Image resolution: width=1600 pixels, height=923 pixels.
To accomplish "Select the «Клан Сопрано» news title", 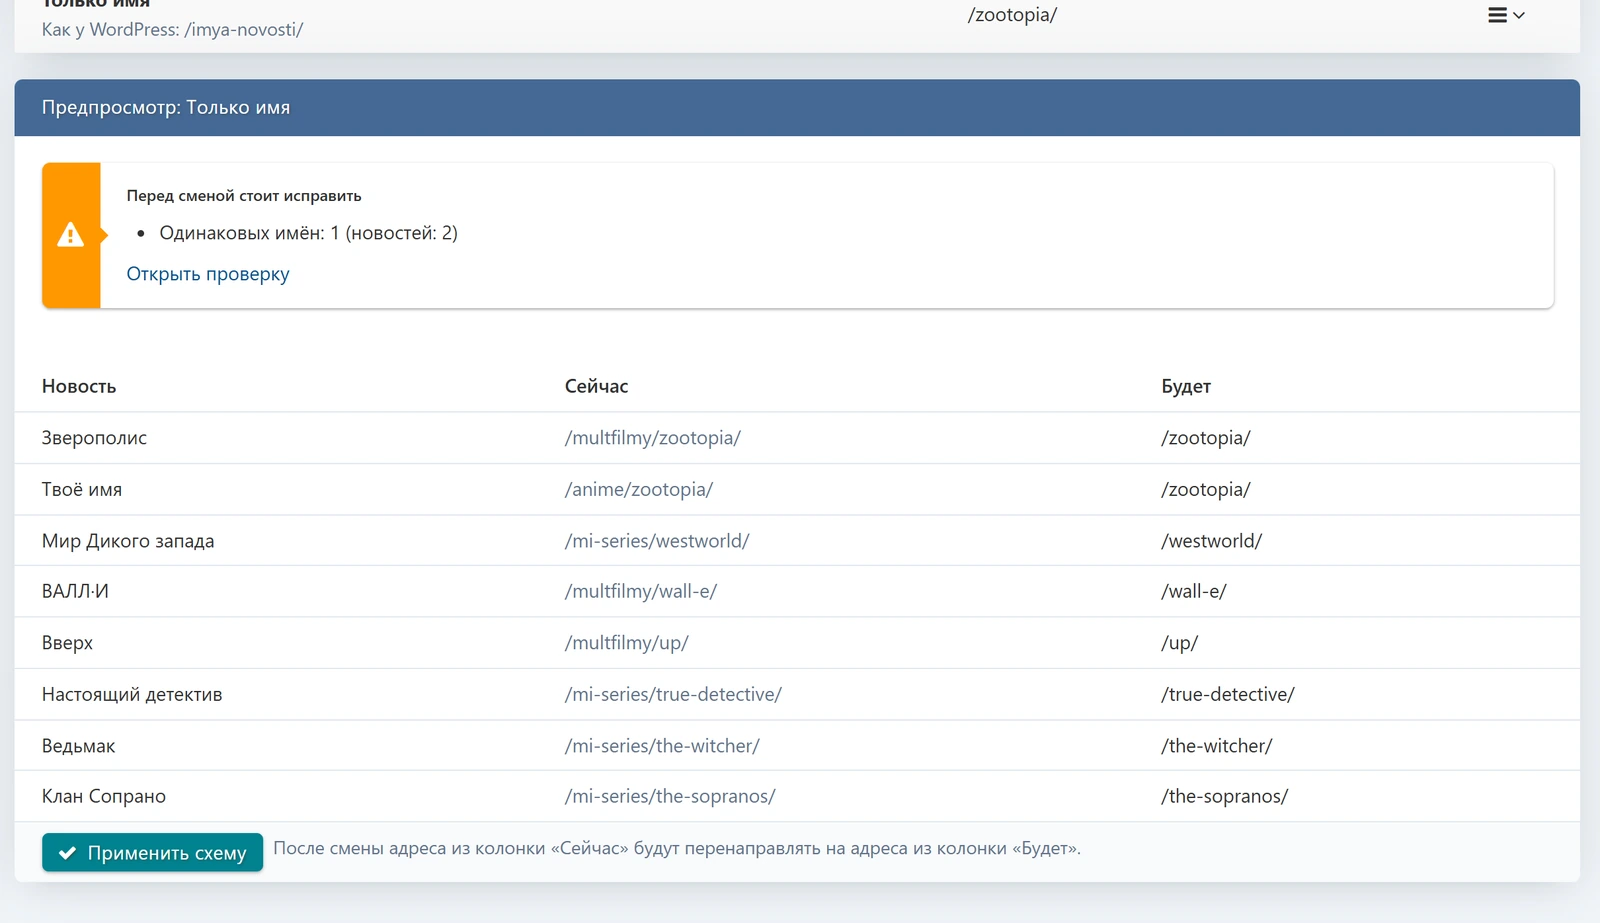I will coord(104,797).
